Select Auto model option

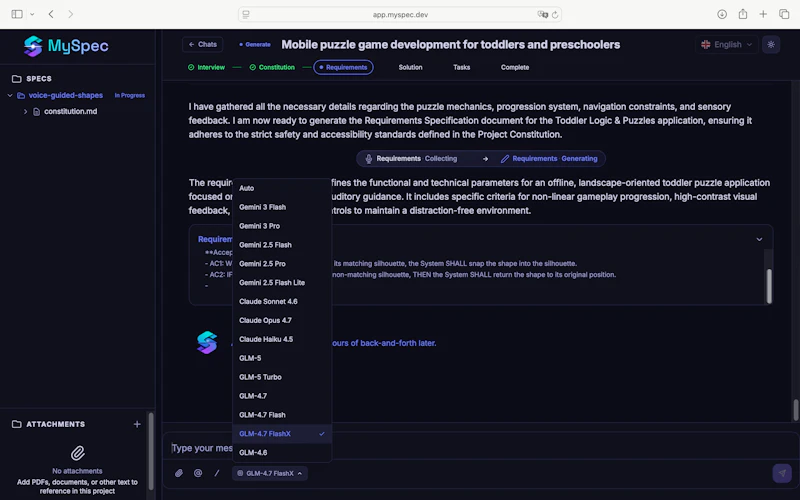coord(282,188)
